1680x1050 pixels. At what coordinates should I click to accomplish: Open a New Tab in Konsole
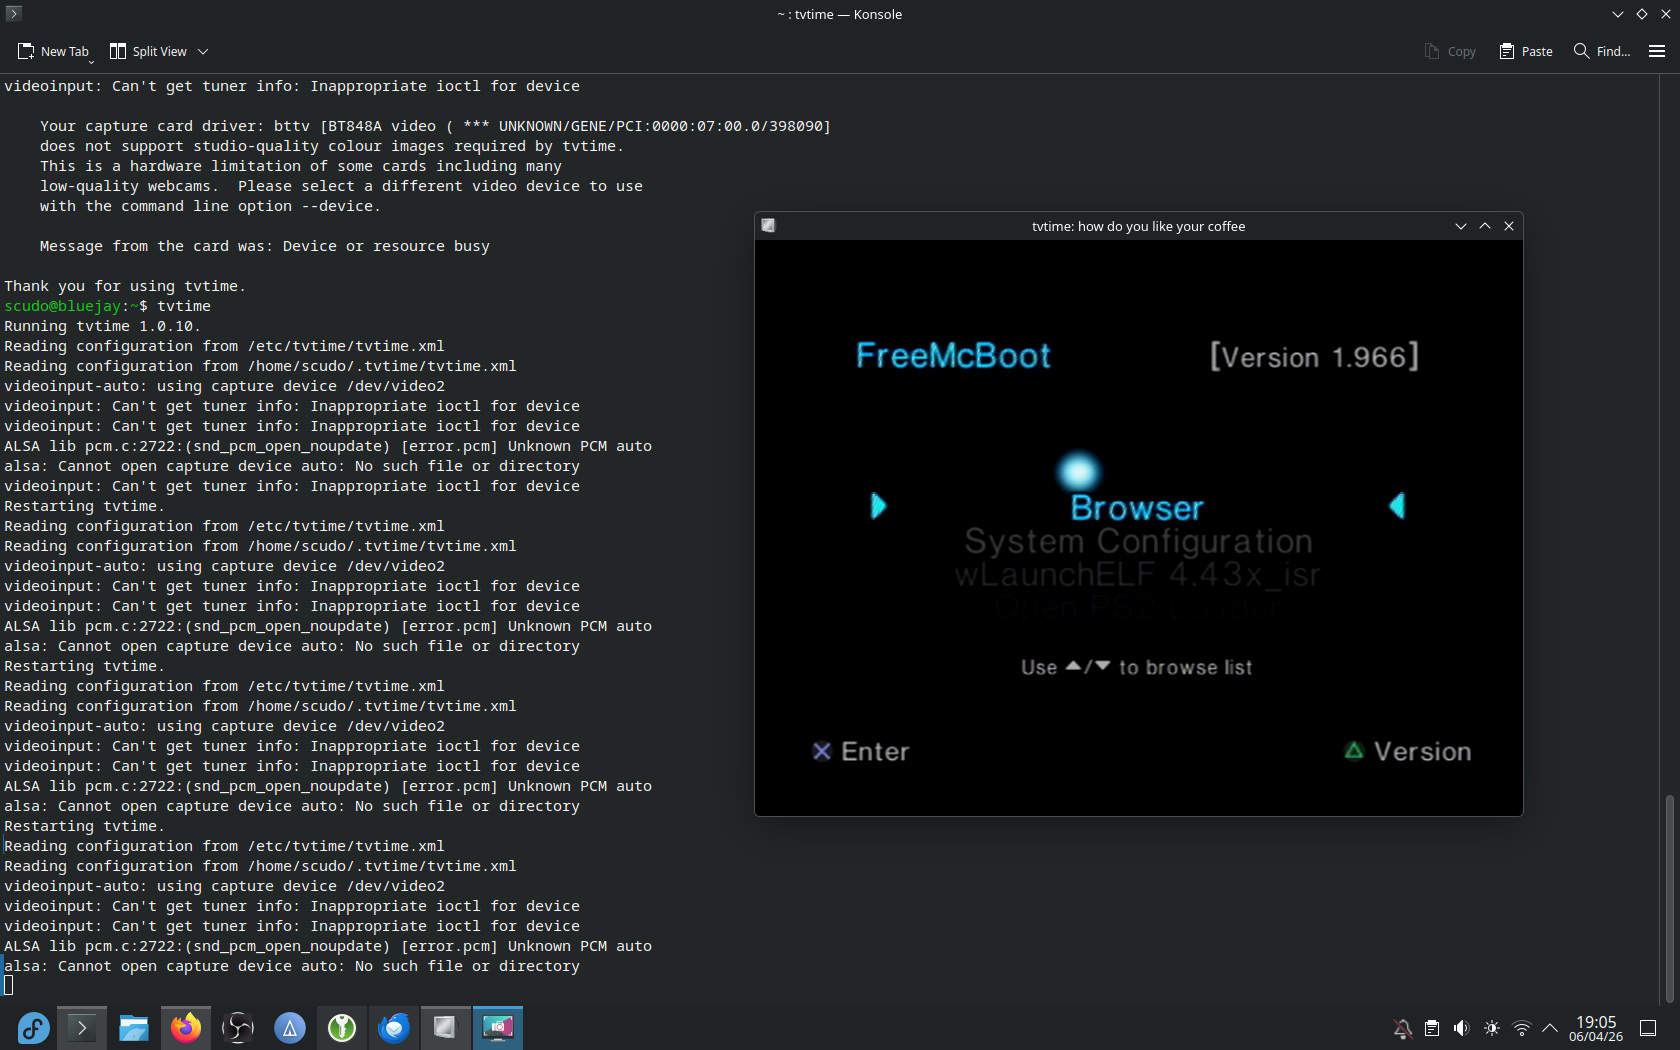pos(54,51)
